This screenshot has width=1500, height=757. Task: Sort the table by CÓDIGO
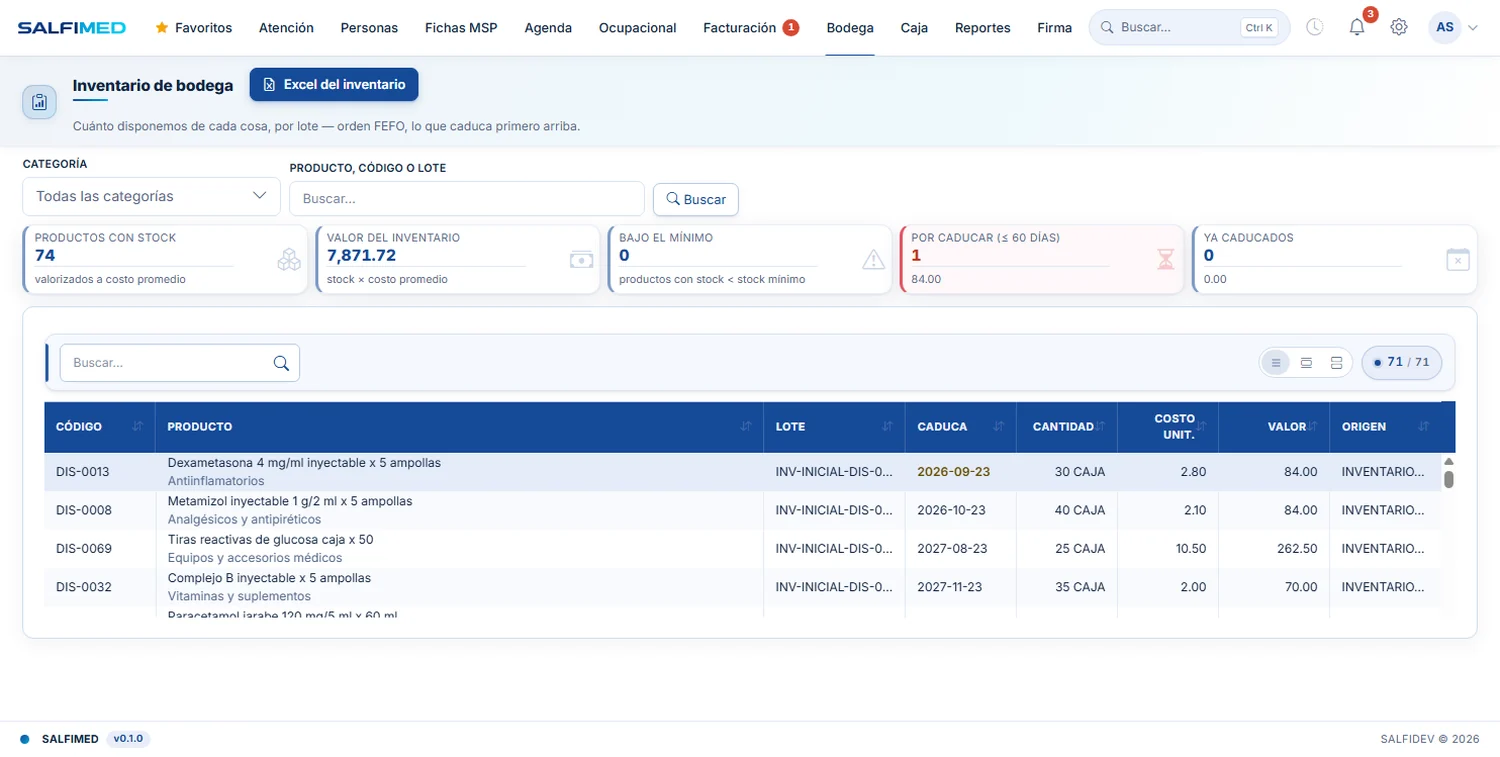(137, 427)
